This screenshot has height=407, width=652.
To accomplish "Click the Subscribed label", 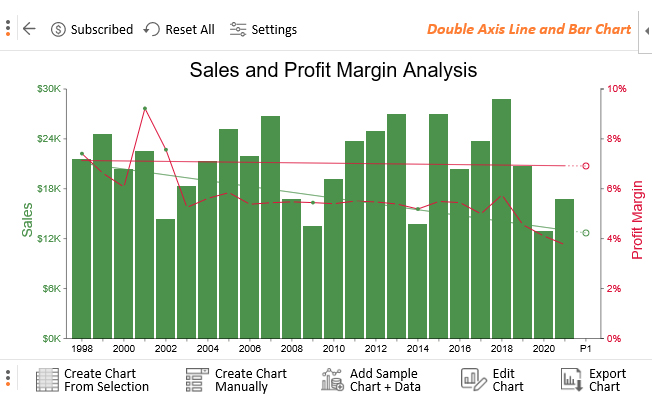I will [x=101, y=30].
